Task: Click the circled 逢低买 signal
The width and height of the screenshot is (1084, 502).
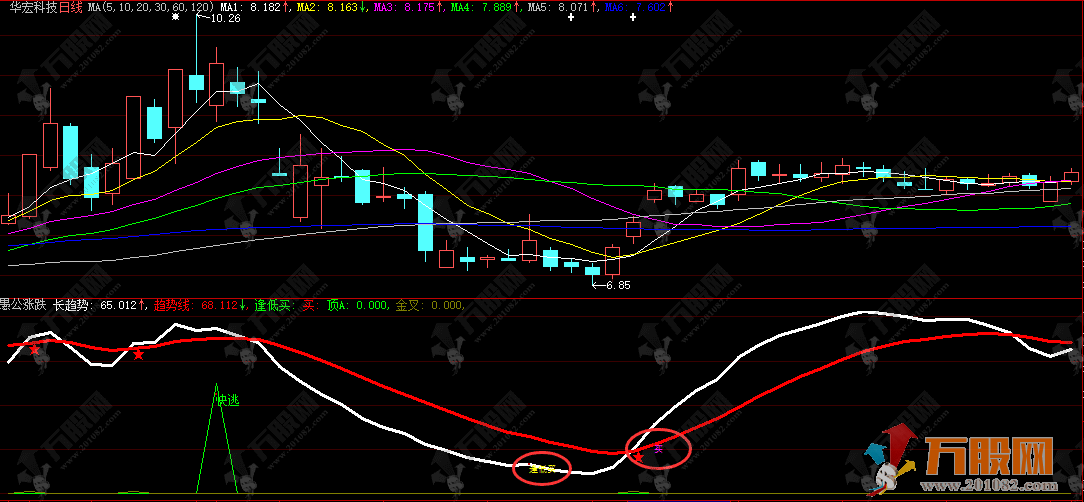Action: click(x=543, y=468)
